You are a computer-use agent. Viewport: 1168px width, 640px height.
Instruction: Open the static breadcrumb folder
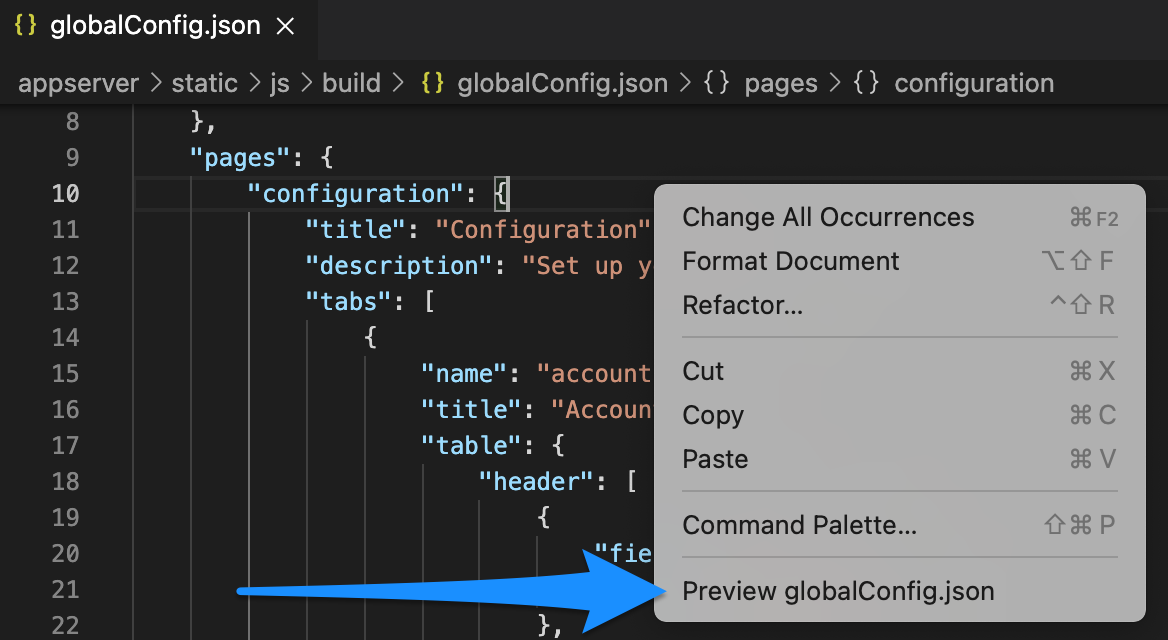(204, 83)
